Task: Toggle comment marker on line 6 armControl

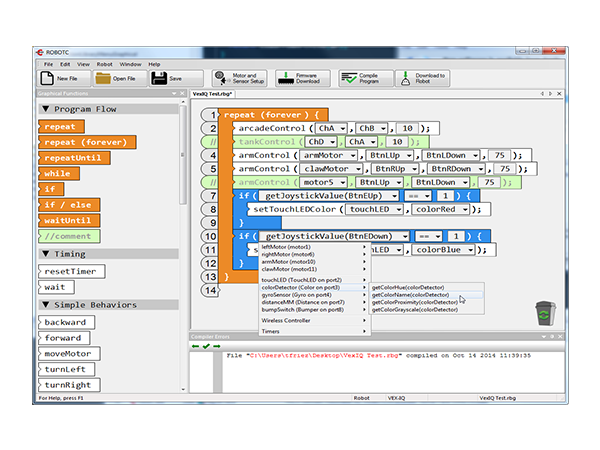Action: (211, 183)
